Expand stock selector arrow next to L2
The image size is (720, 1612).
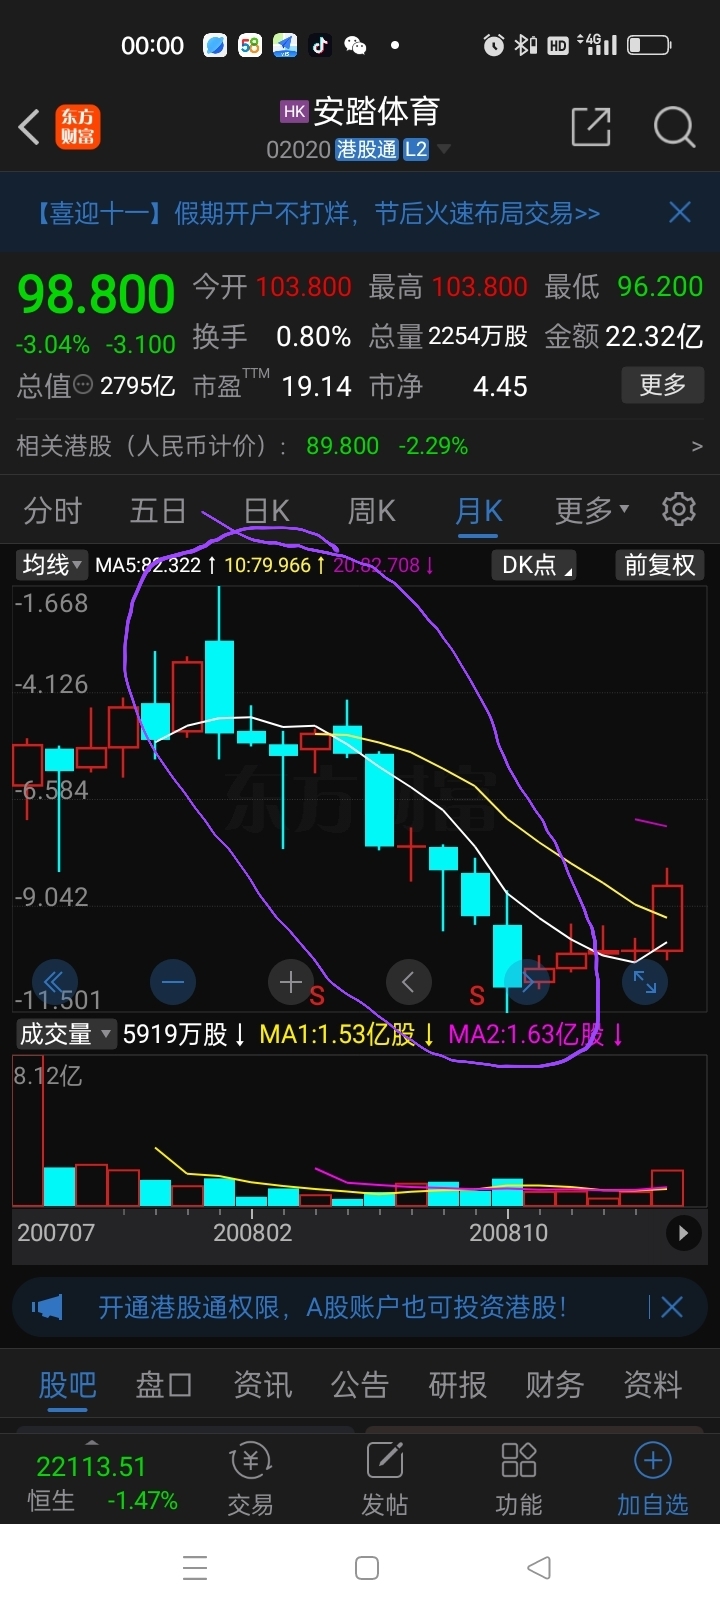pyautogui.click(x=444, y=149)
